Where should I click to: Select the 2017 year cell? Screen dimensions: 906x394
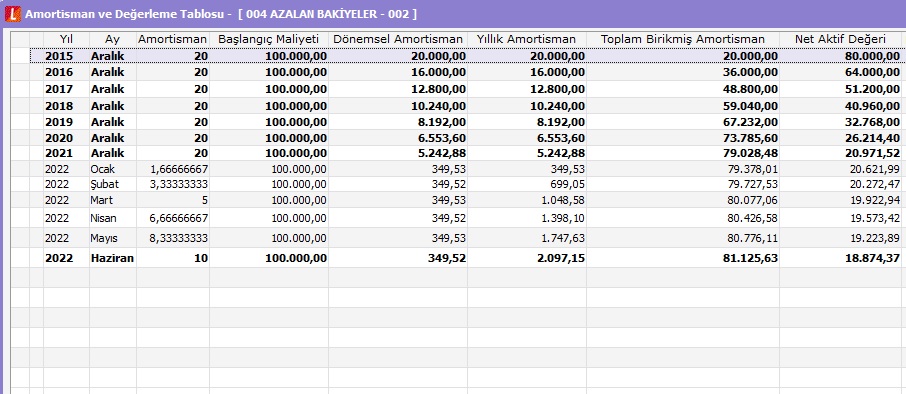[66, 89]
